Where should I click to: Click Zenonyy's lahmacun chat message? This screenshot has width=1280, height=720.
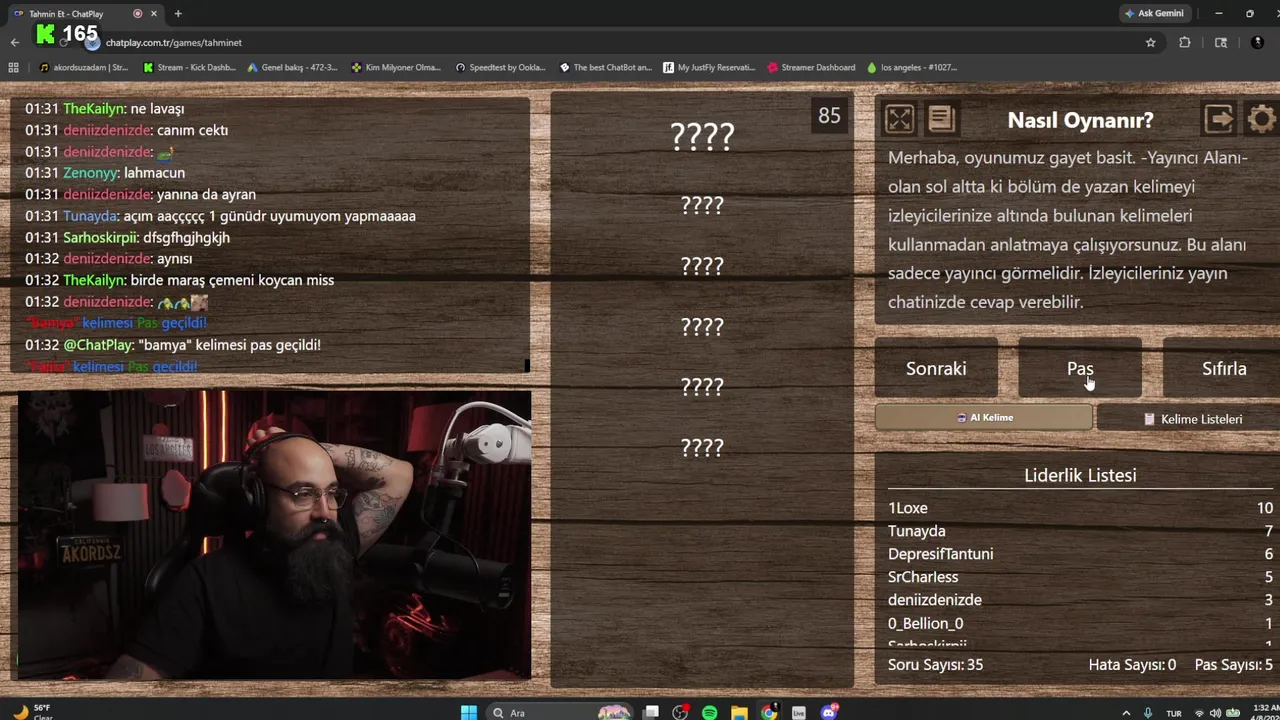pyautogui.click(x=105, y=173)
